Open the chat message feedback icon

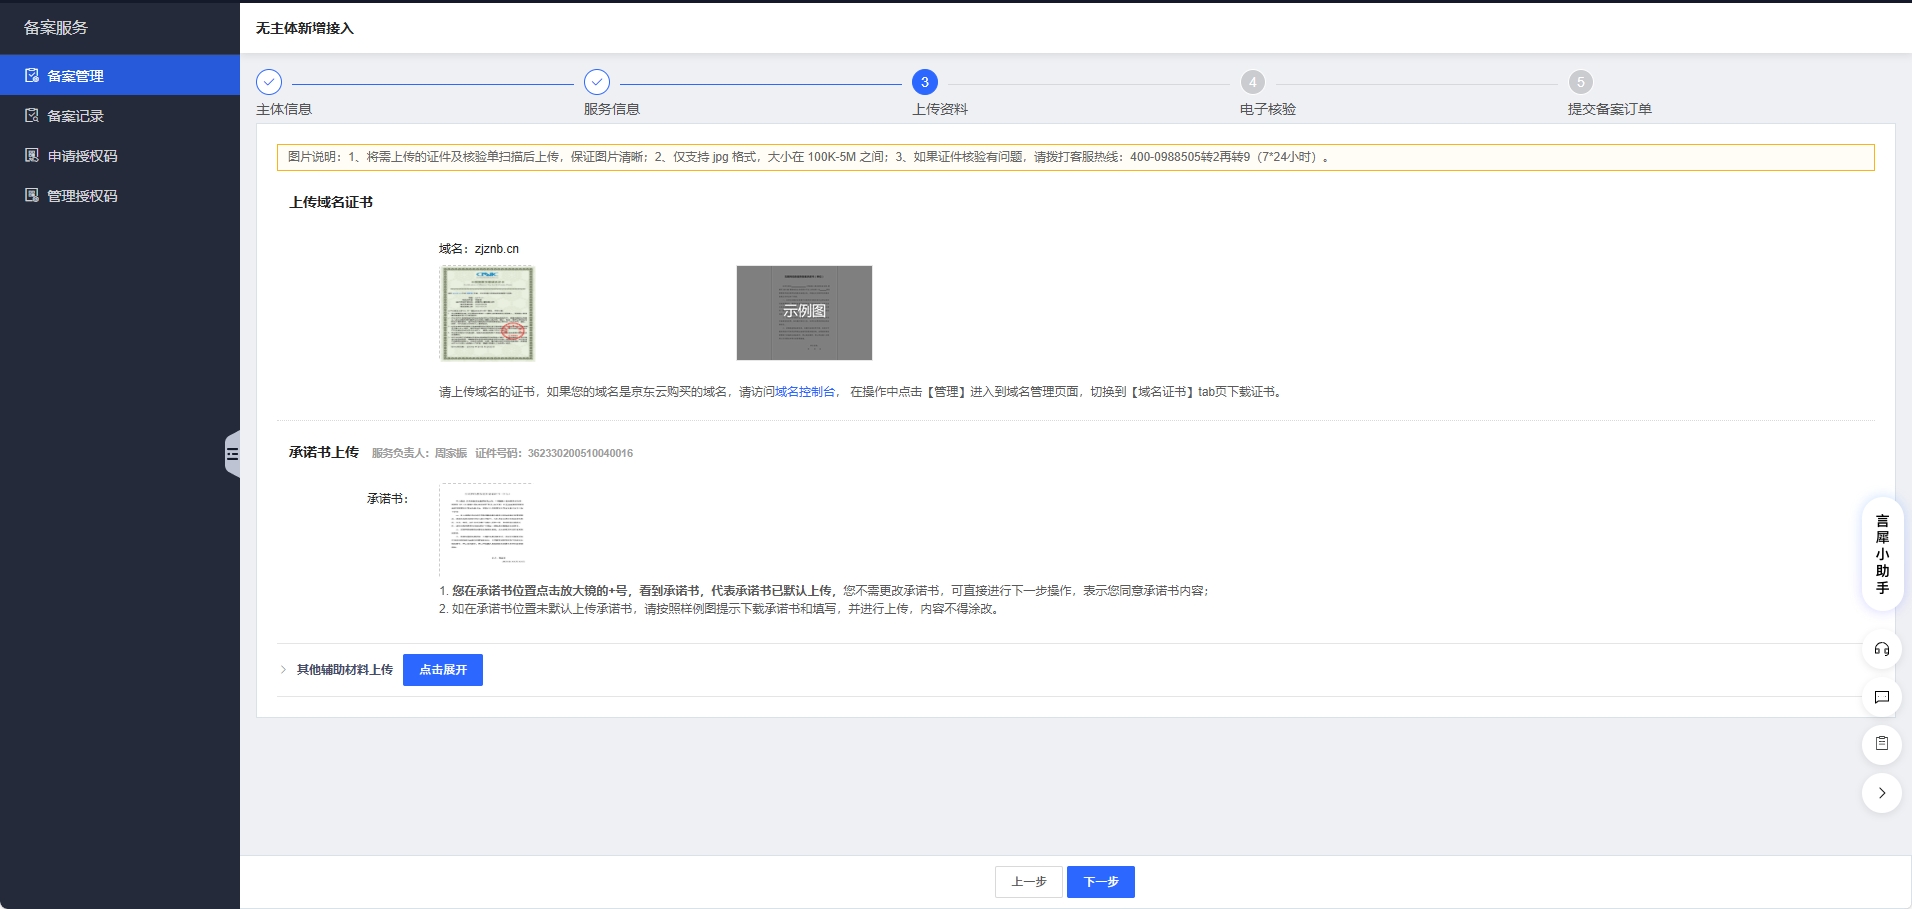[x=1881, y=697]
